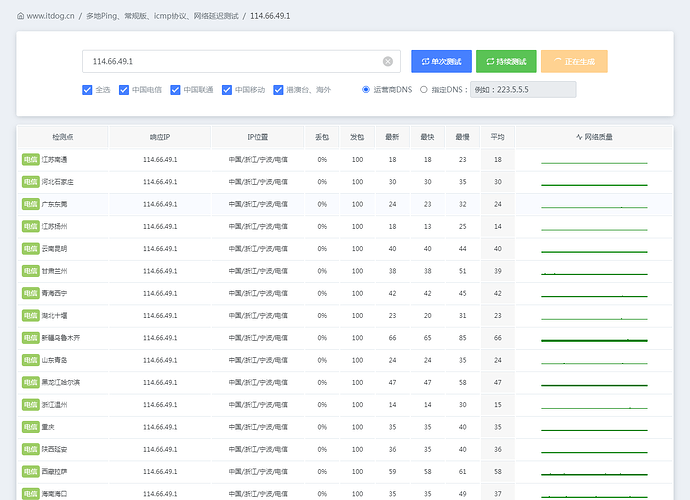690x500 pixels.
Task: Select the 广东东莞 node name
Action: point(55,204)
